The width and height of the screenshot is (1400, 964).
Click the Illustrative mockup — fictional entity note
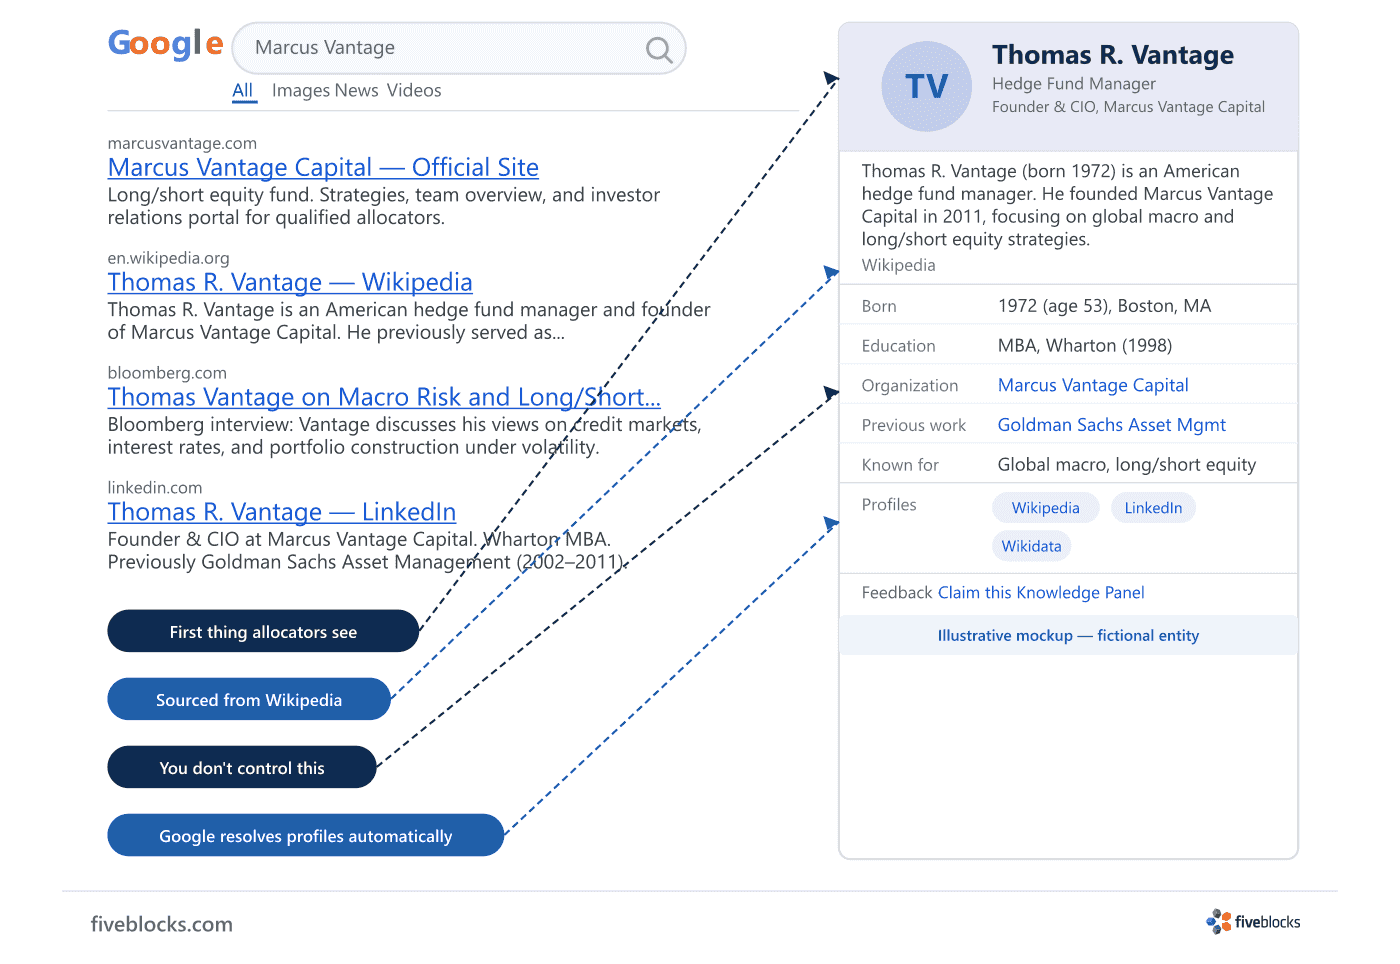coord(1068,636)
